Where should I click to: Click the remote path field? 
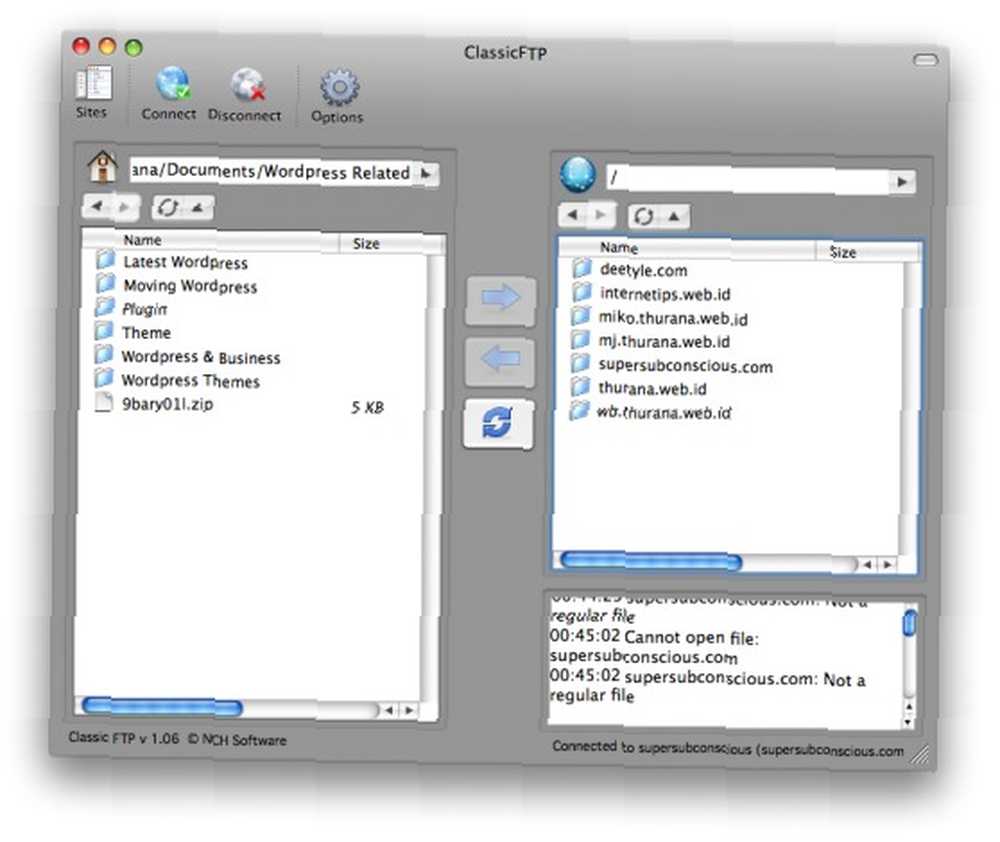coord(747,179)
